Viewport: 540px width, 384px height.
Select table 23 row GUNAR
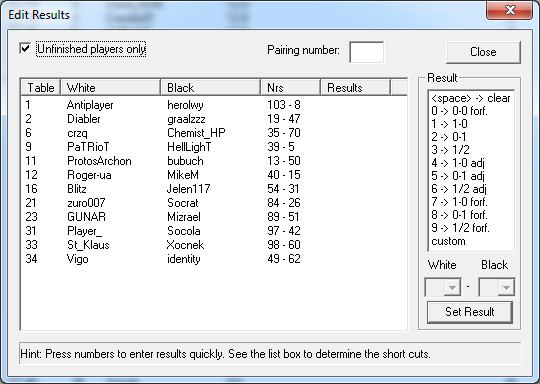click(x=214, y=217)
